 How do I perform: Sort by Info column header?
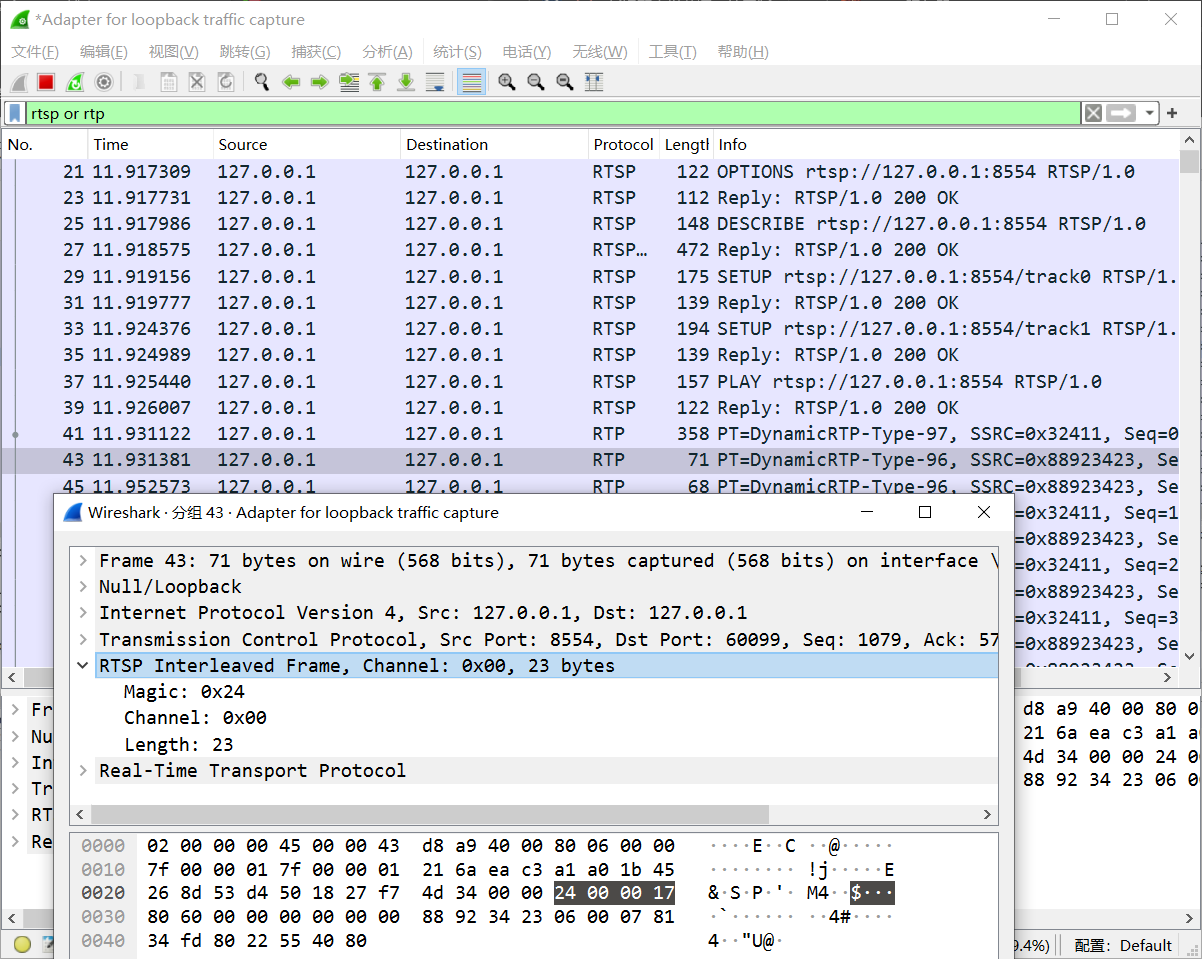point(945,145)
